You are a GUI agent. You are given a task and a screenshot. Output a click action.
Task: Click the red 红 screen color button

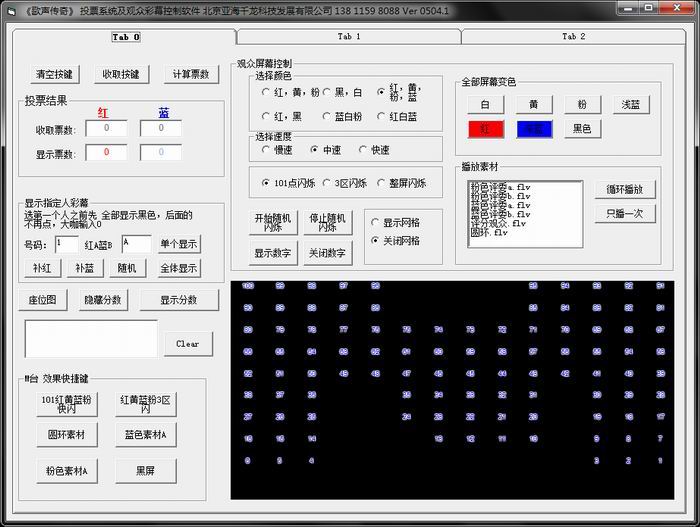coord(486,129)
